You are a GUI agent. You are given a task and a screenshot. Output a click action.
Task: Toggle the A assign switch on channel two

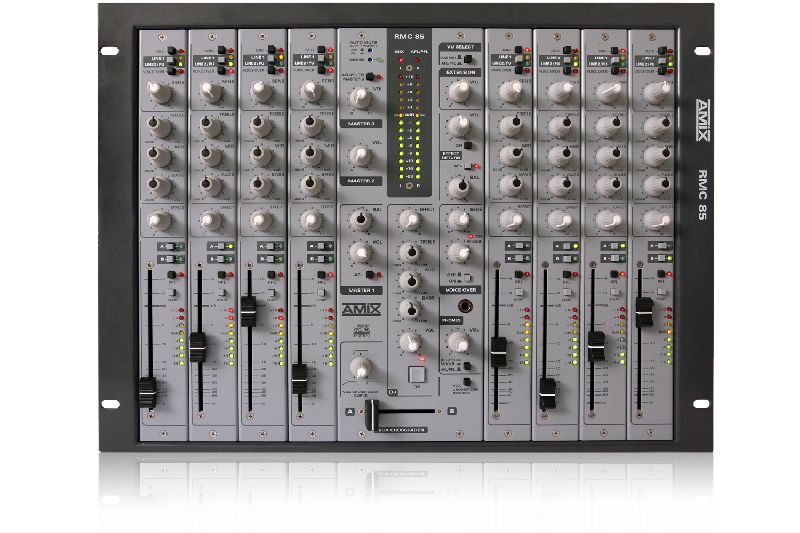(222, 247)
